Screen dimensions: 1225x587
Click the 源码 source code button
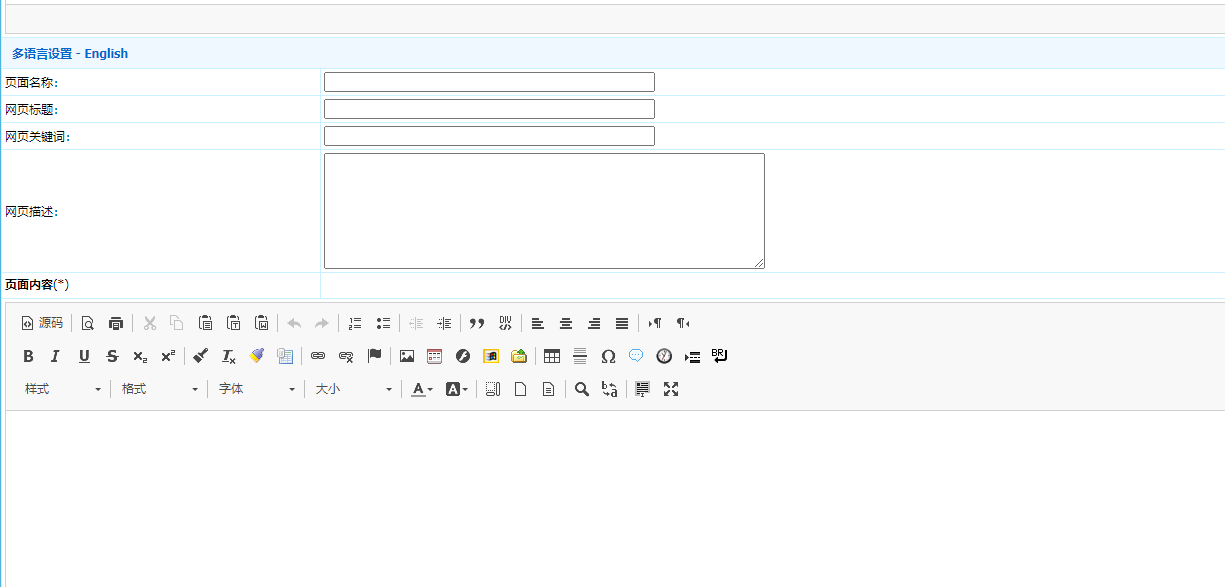[42, 323]
